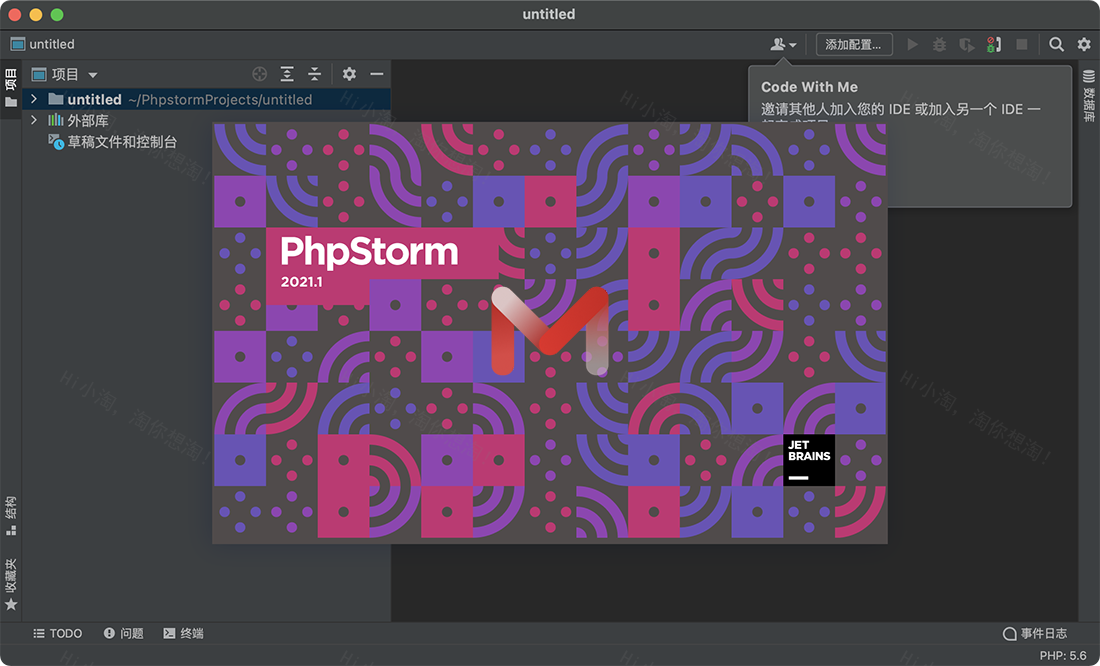The height and width of the screenshot is (666, 1100).
Task: Expand the 外部库 tree node
Action: 33,120
